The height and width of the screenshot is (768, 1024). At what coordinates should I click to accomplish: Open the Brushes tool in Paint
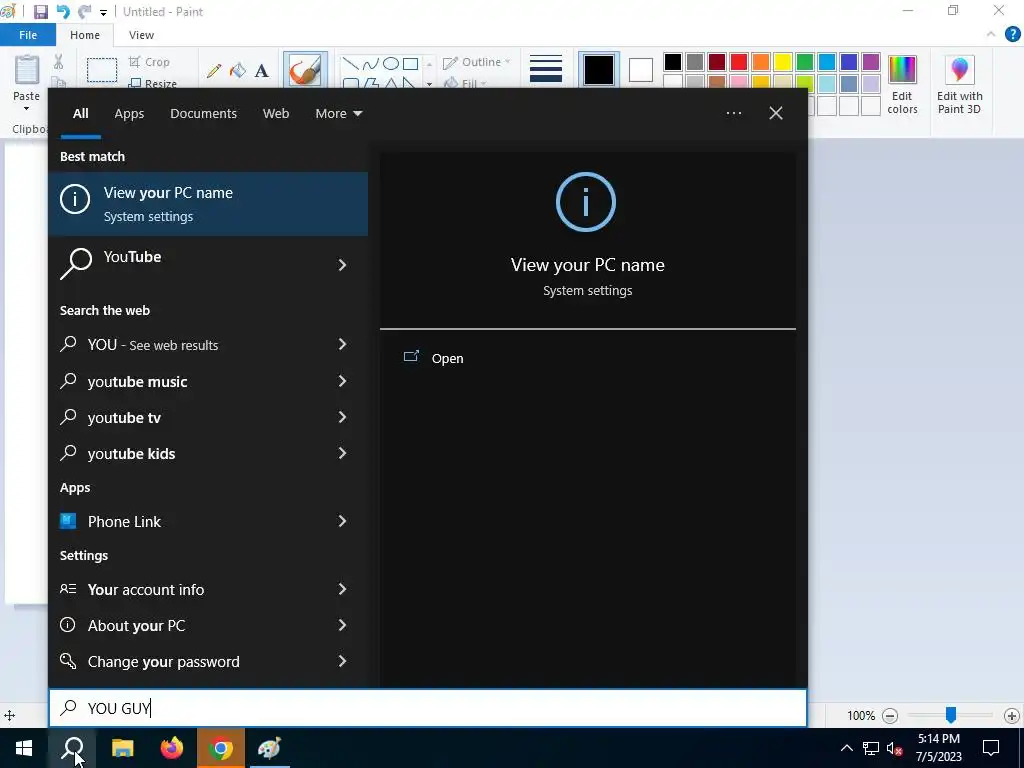click(x=305, y=69)
